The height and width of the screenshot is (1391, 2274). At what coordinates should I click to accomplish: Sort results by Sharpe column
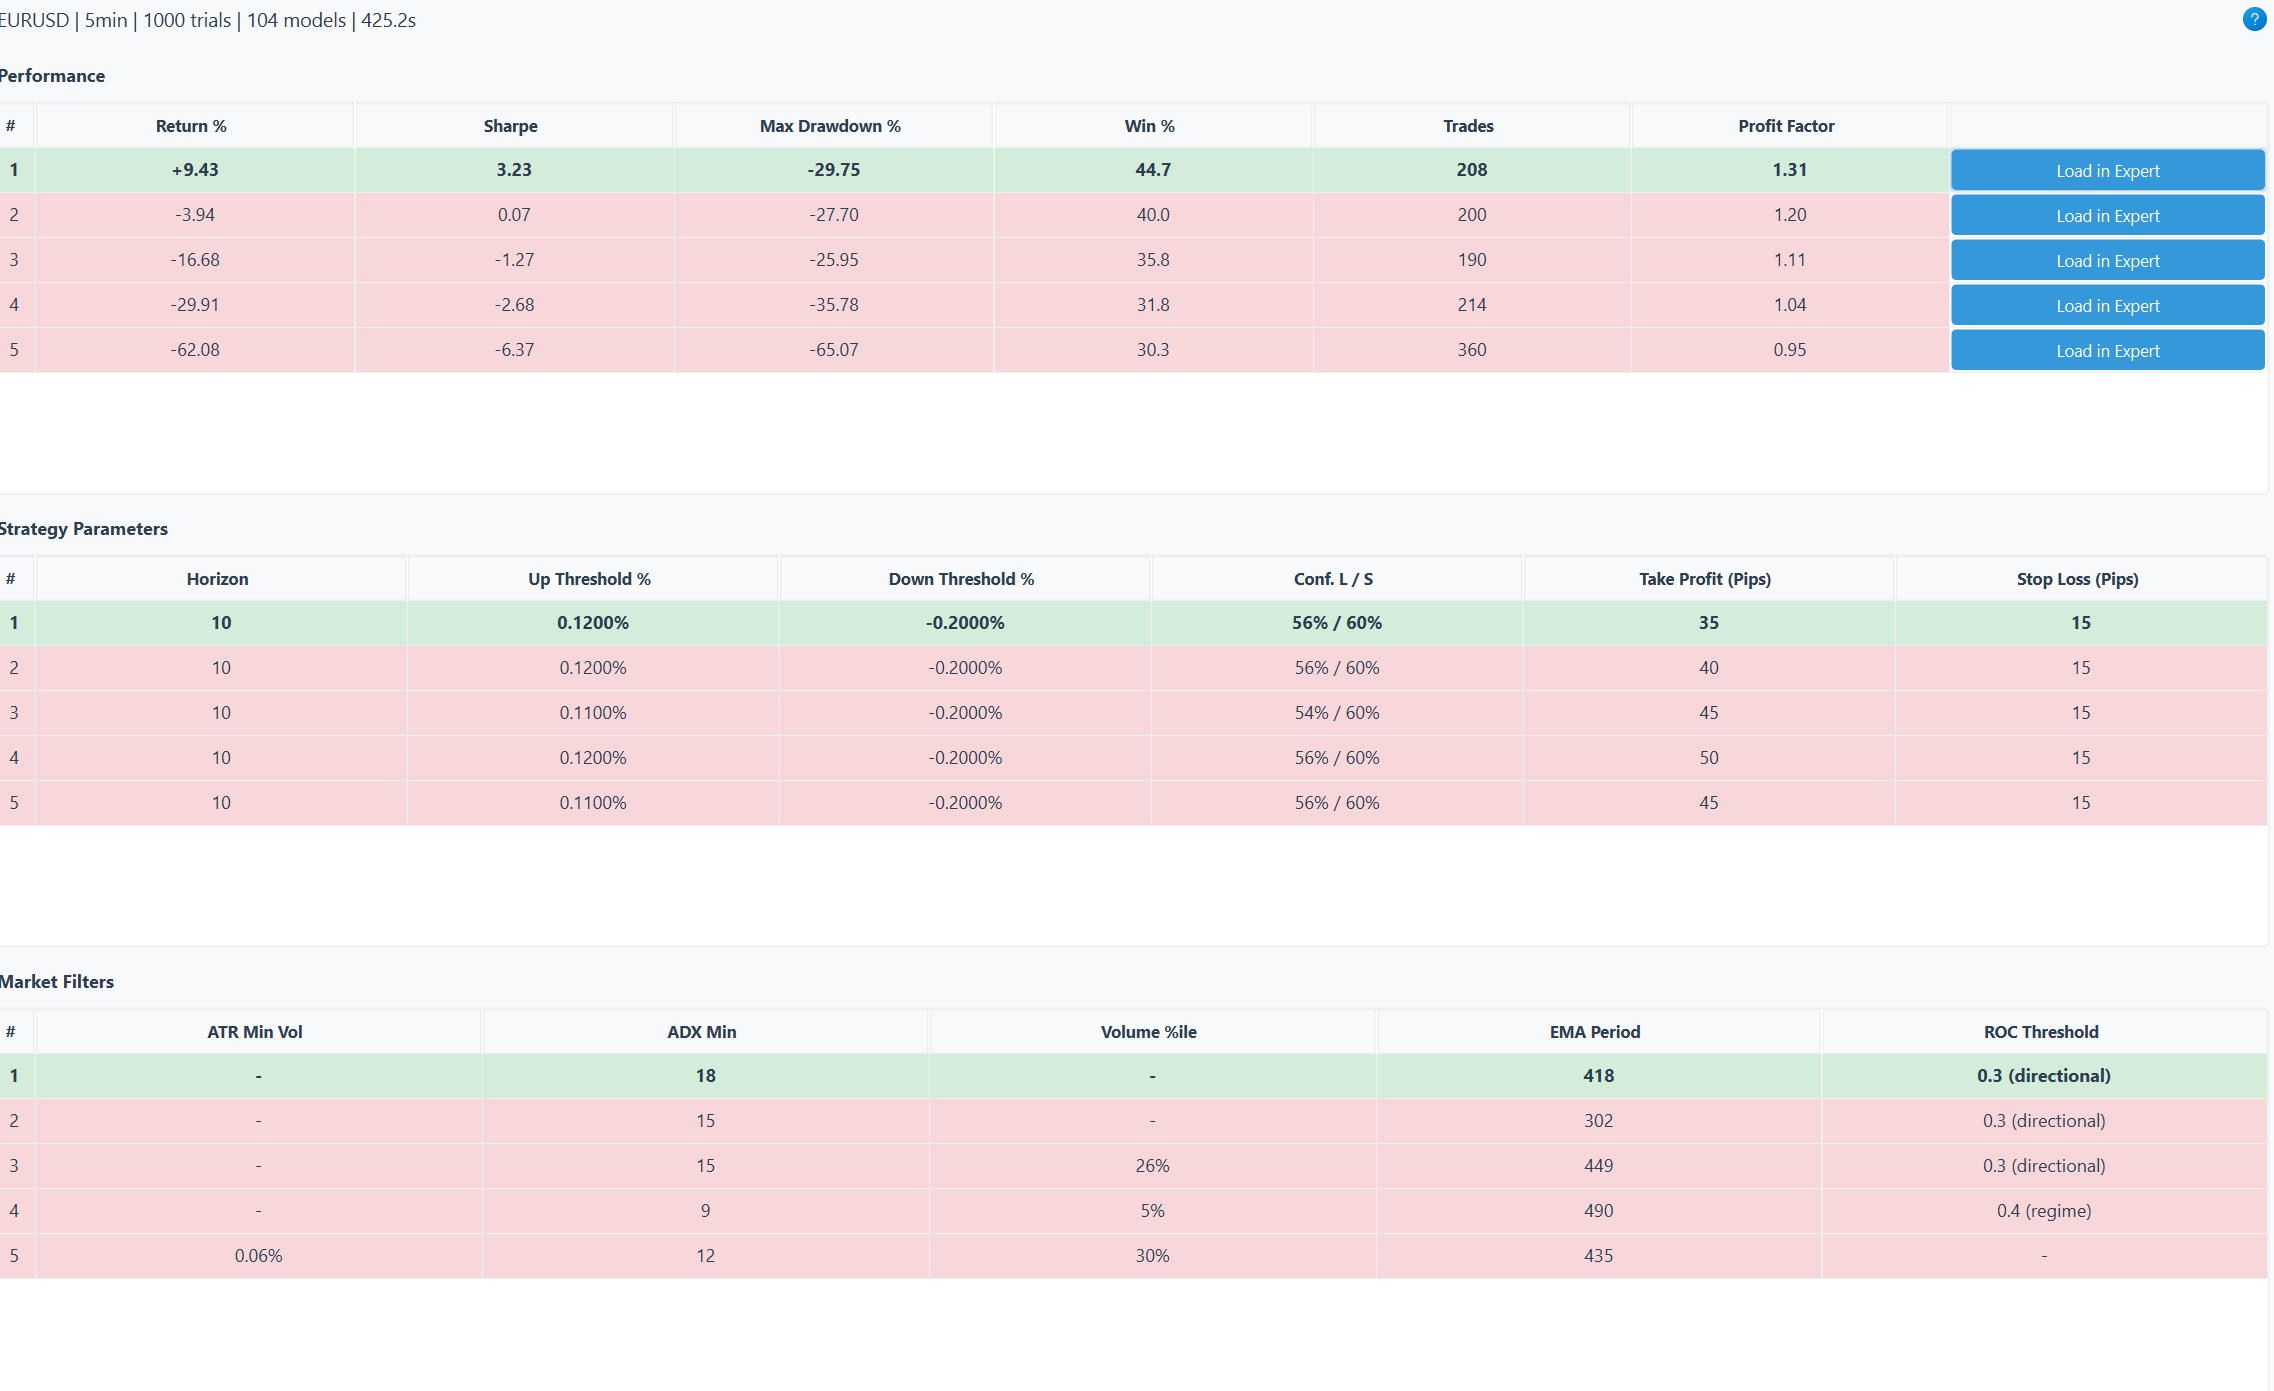tap(511, 125)
